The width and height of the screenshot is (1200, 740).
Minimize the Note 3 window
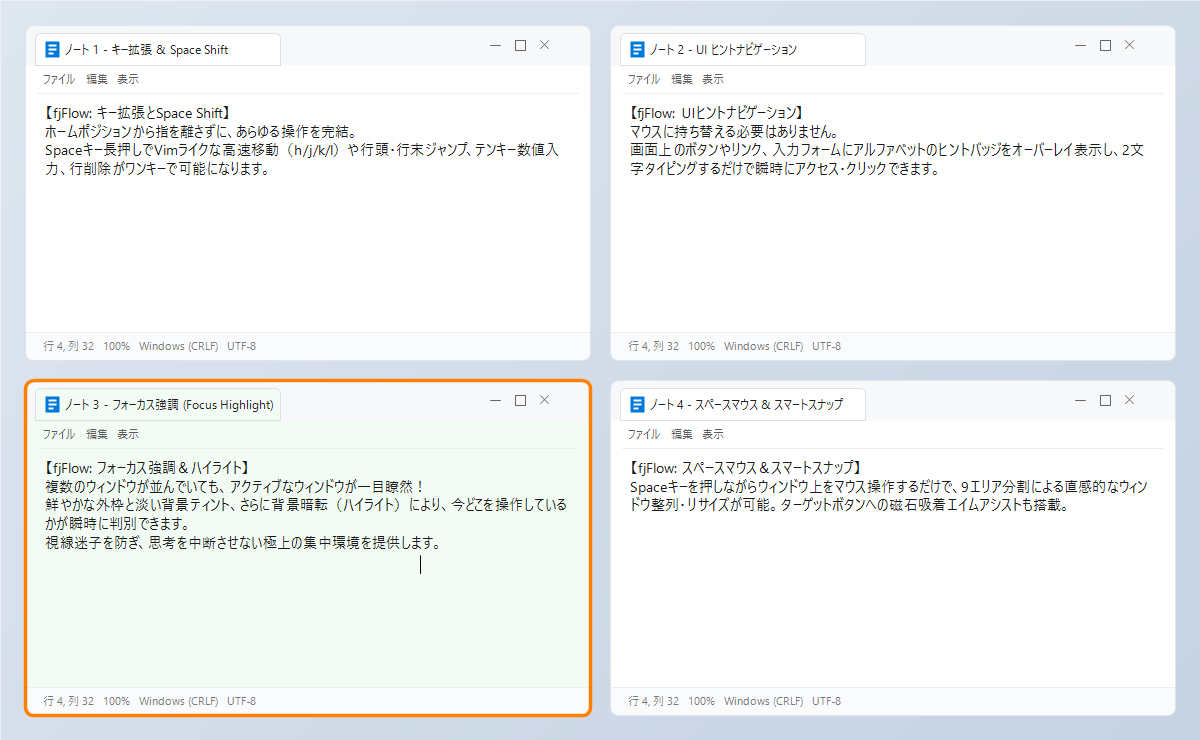495,400
